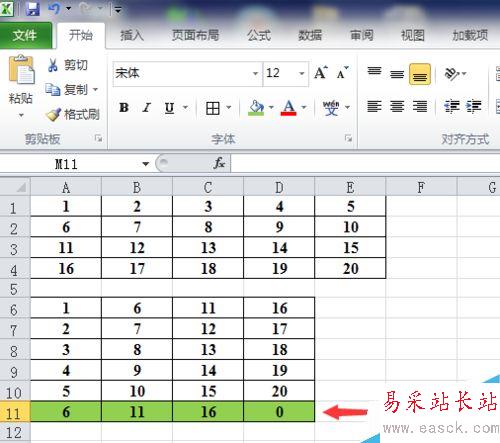Switch to the 页面布局 ribbon tab
Screen dimensions: 500x443
pos(195,35)
